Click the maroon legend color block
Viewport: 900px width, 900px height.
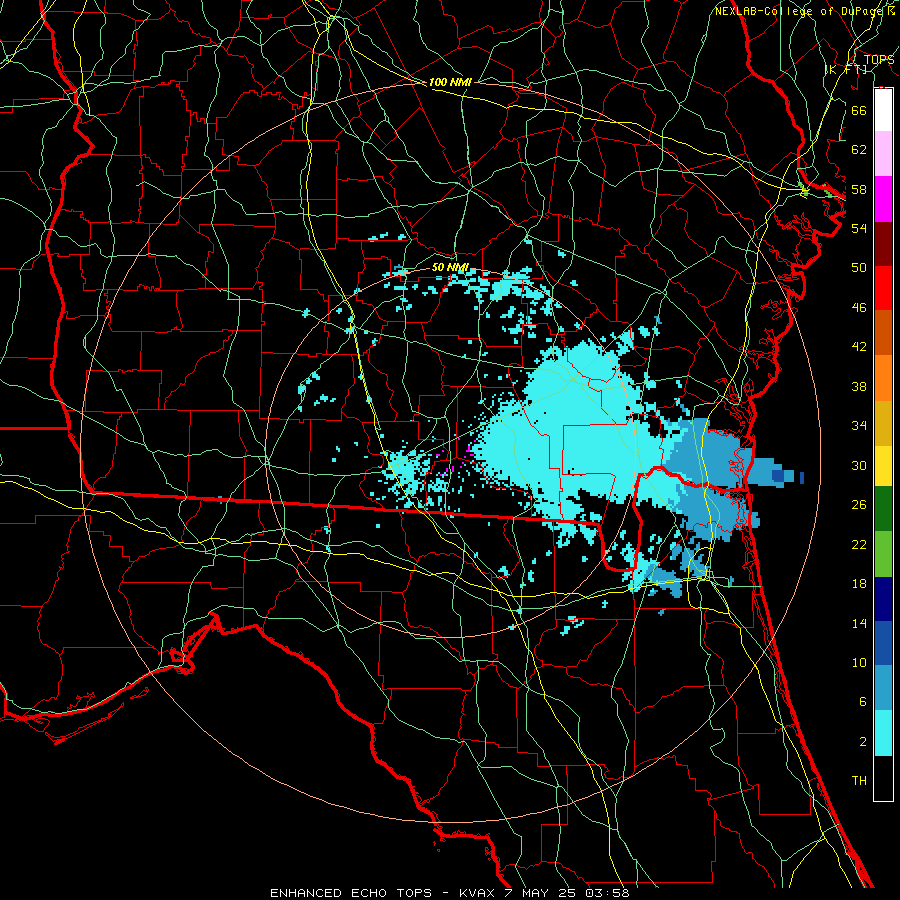[x=883, y=244]
